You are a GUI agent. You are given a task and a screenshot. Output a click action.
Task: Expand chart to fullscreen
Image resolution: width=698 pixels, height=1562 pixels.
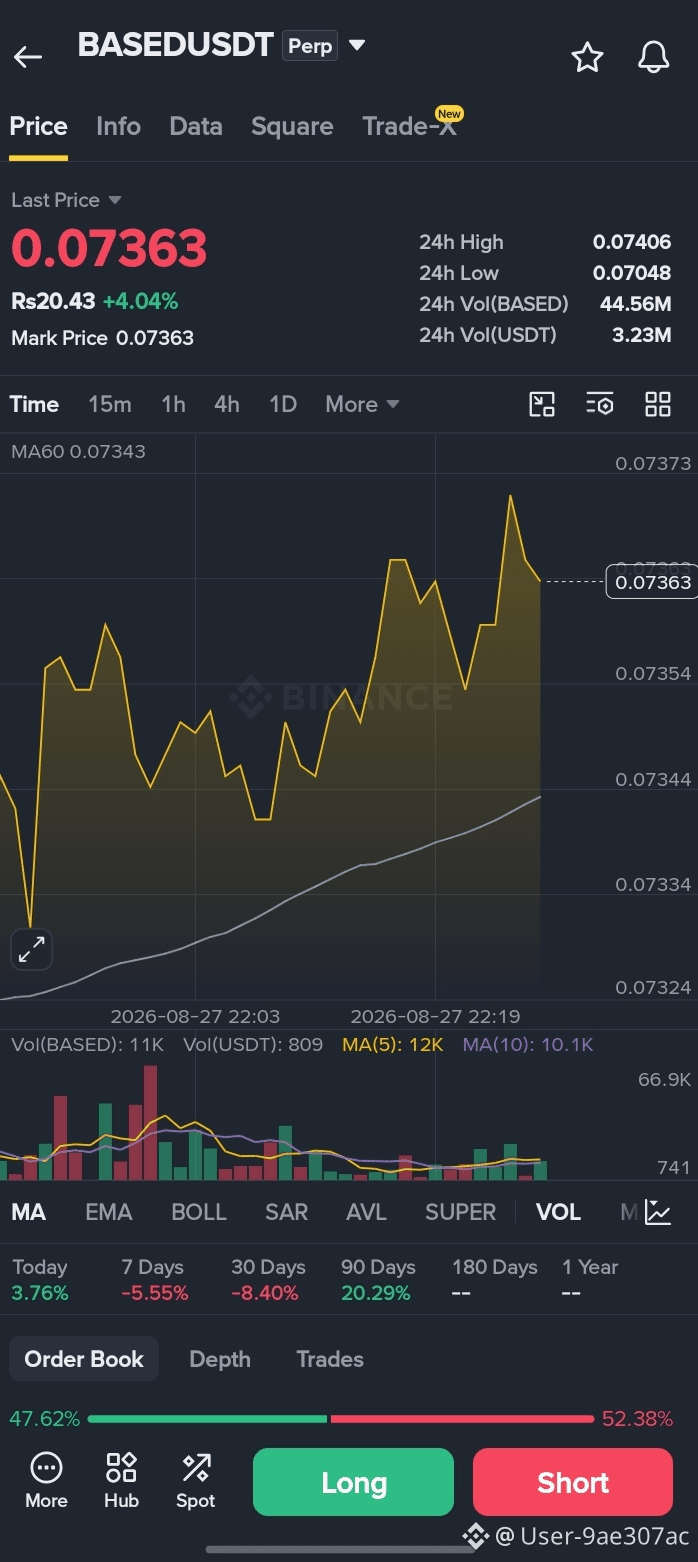31,949
